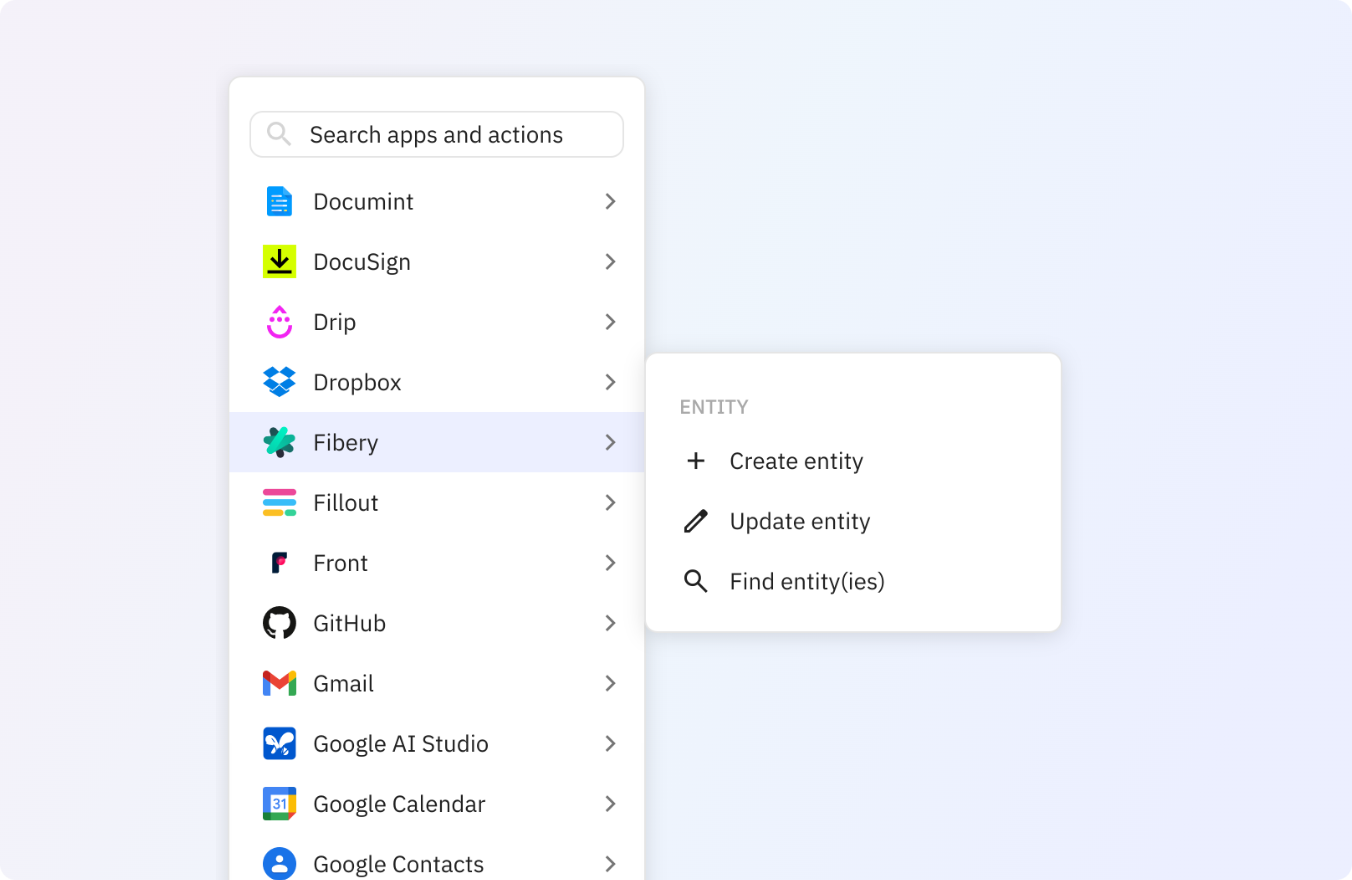This screenshot has height=880, width=1352.
Task: Click the Dropbox app icon
Action: point(279,382)
